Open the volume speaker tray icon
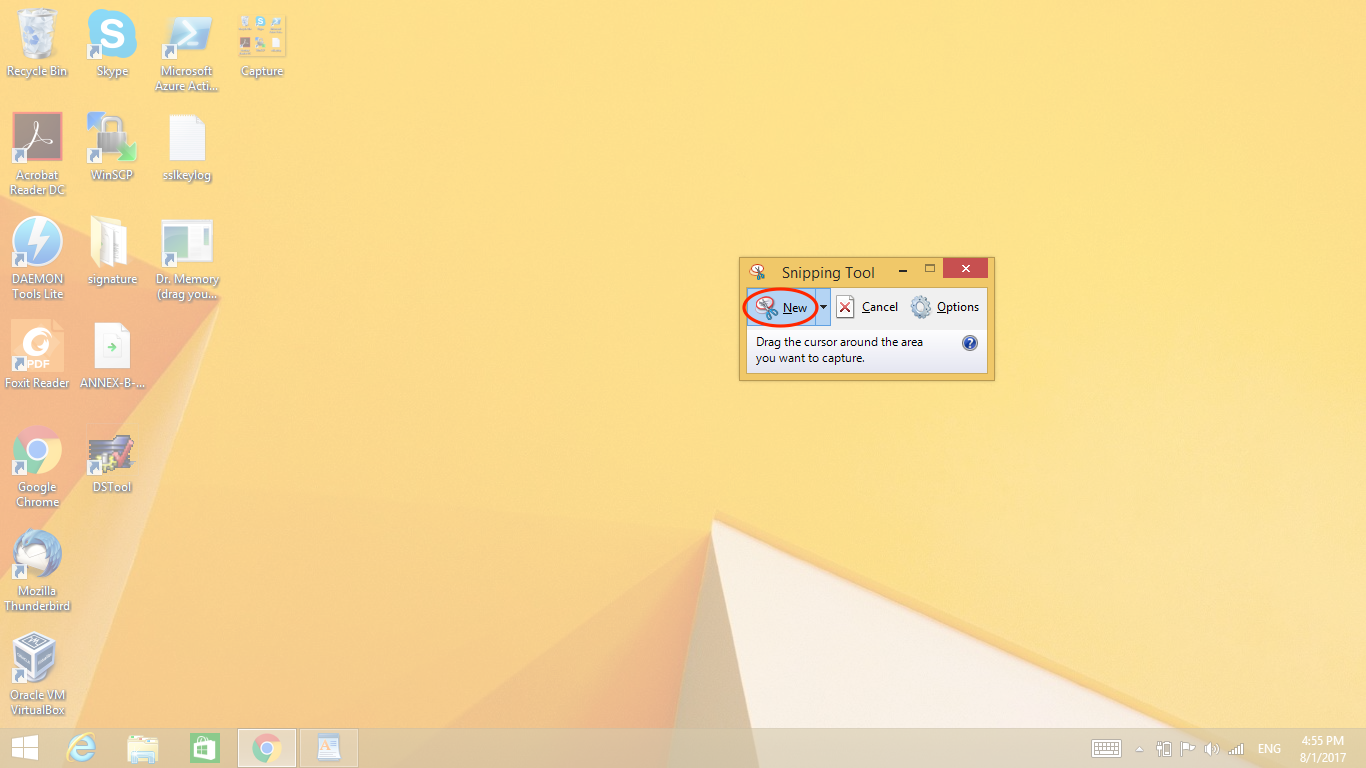1366x768 pixels. tap(1212, 749)
